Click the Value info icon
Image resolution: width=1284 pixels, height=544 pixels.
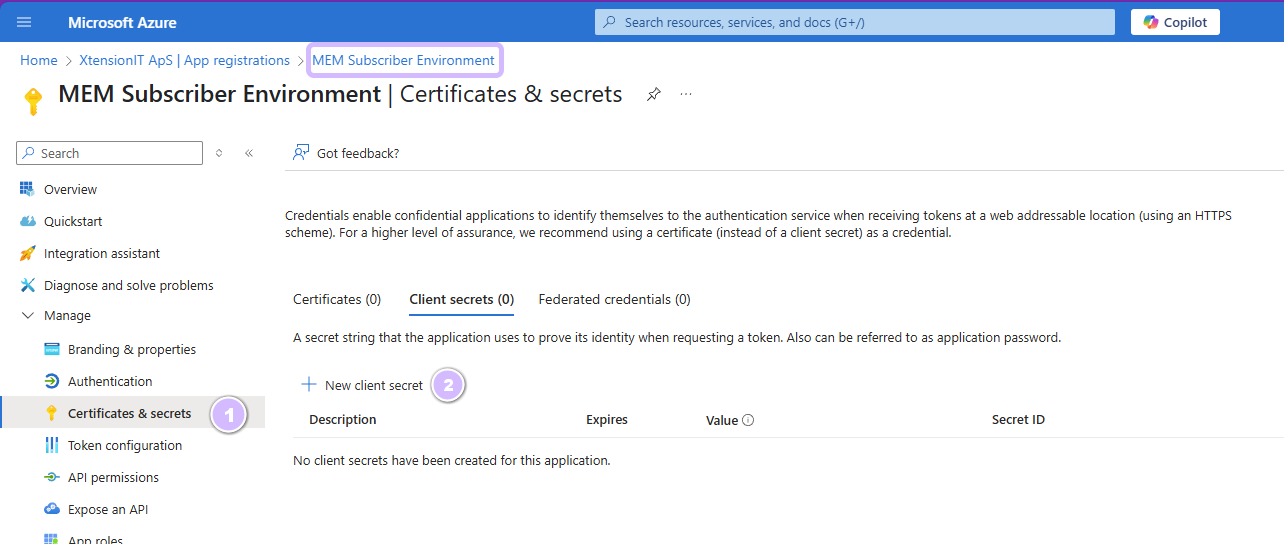pos(748,421)
